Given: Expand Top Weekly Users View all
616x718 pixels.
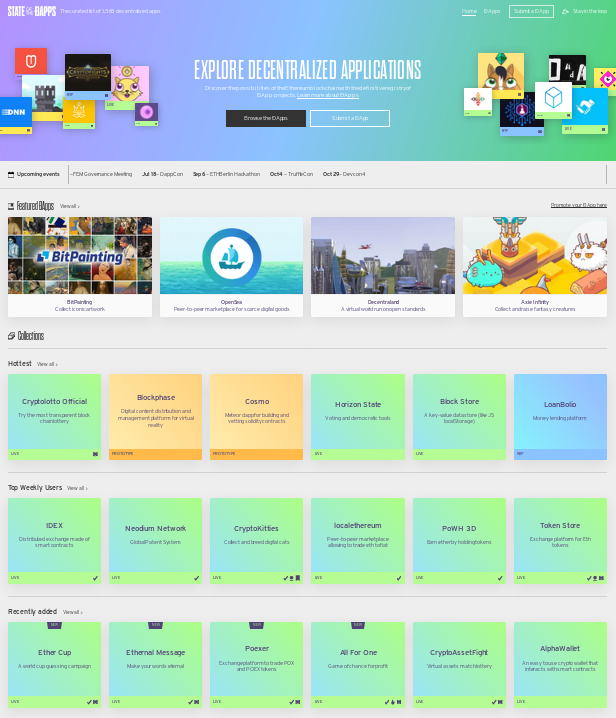Looking at the screenshot, I should (x=77, y=489).
